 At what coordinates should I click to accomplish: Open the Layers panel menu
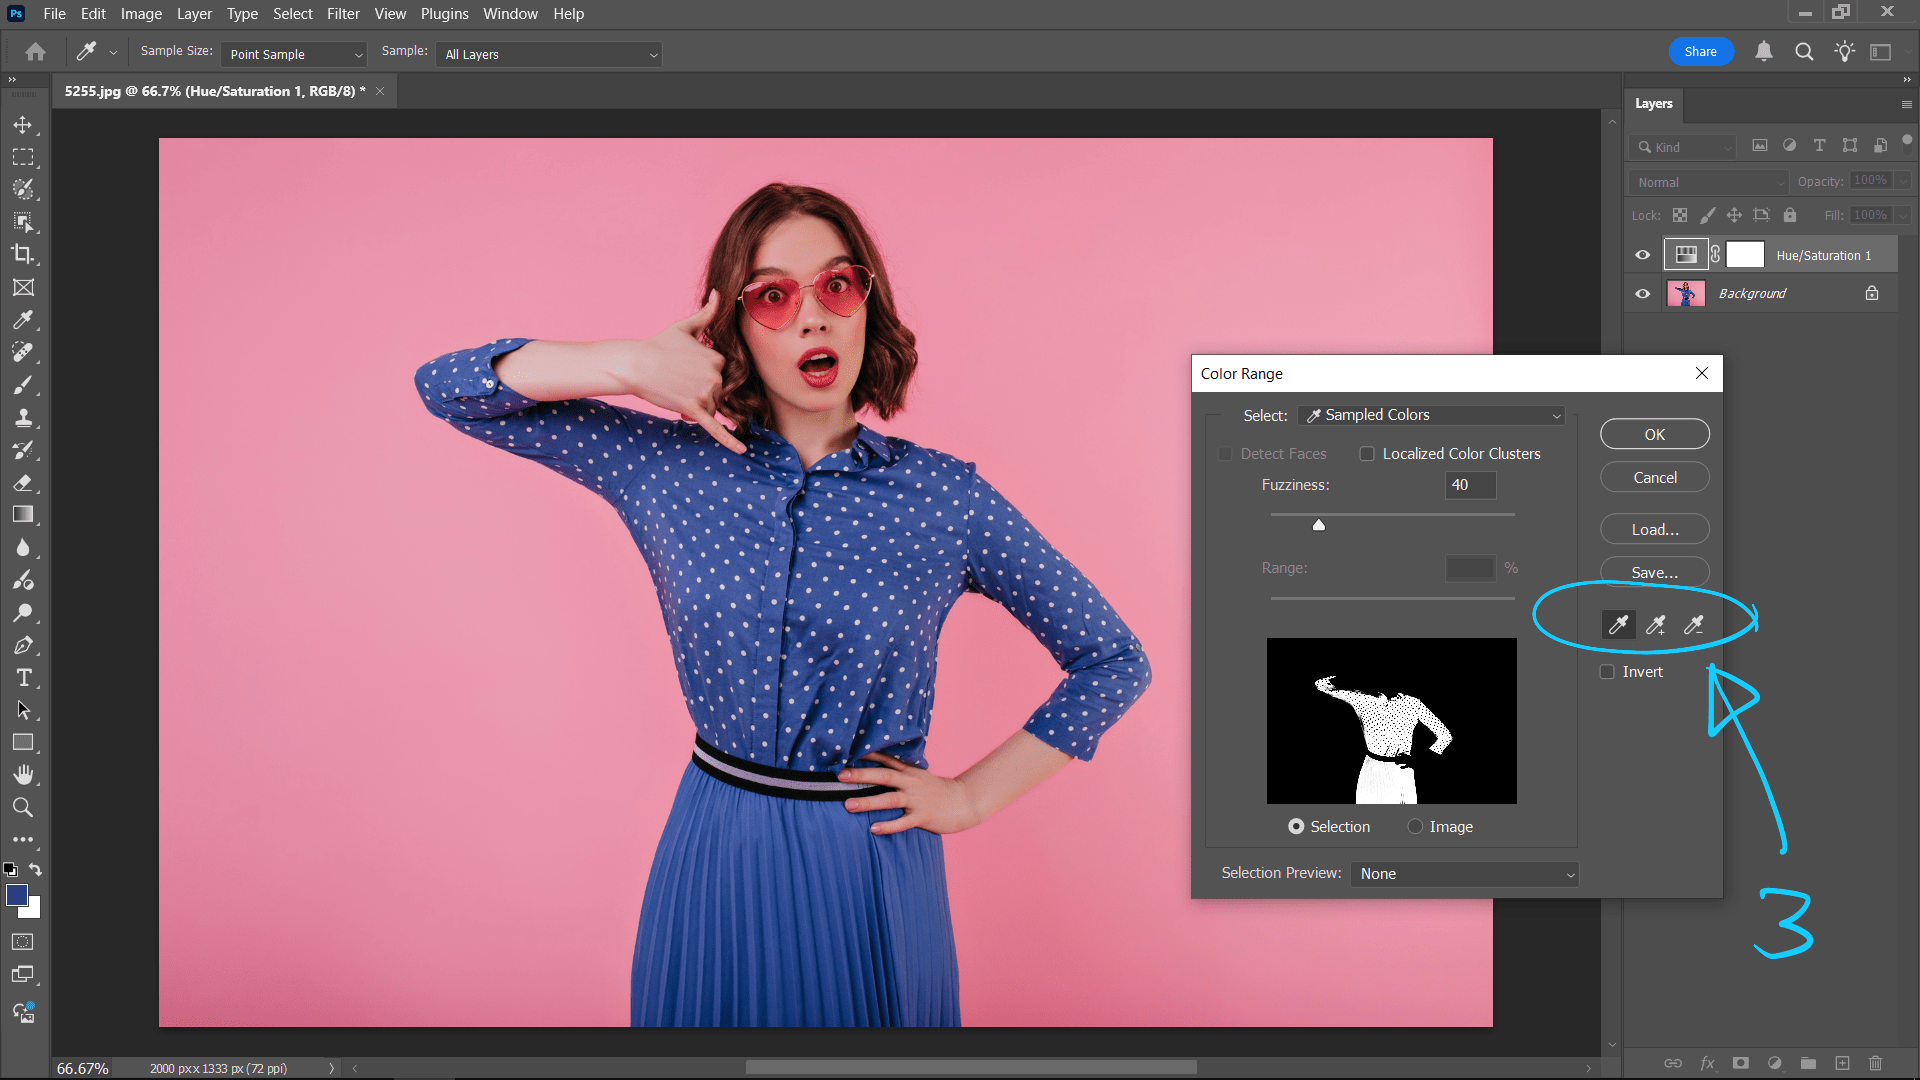(1907, 104)
